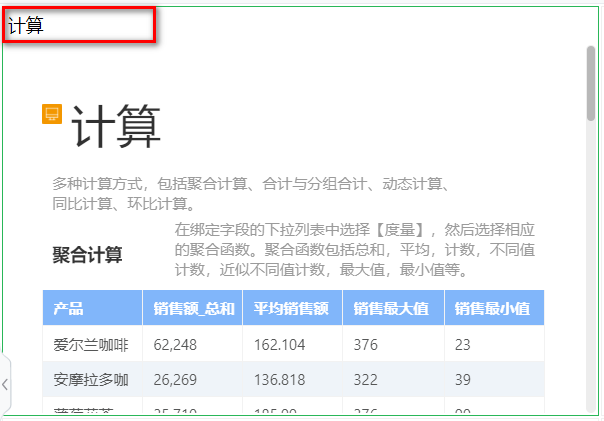Click the 162.104 average sales cell
Screen dimensions: 604x421
279,345
